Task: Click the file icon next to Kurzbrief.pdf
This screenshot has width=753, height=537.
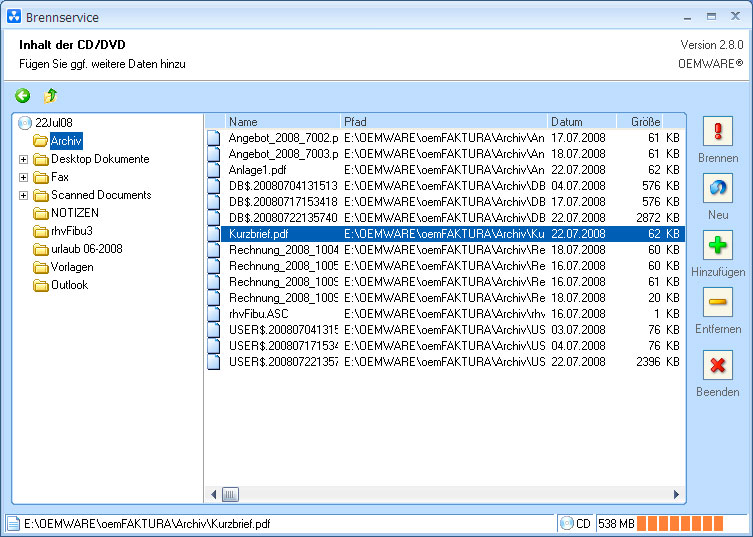Action: [214, 234]
